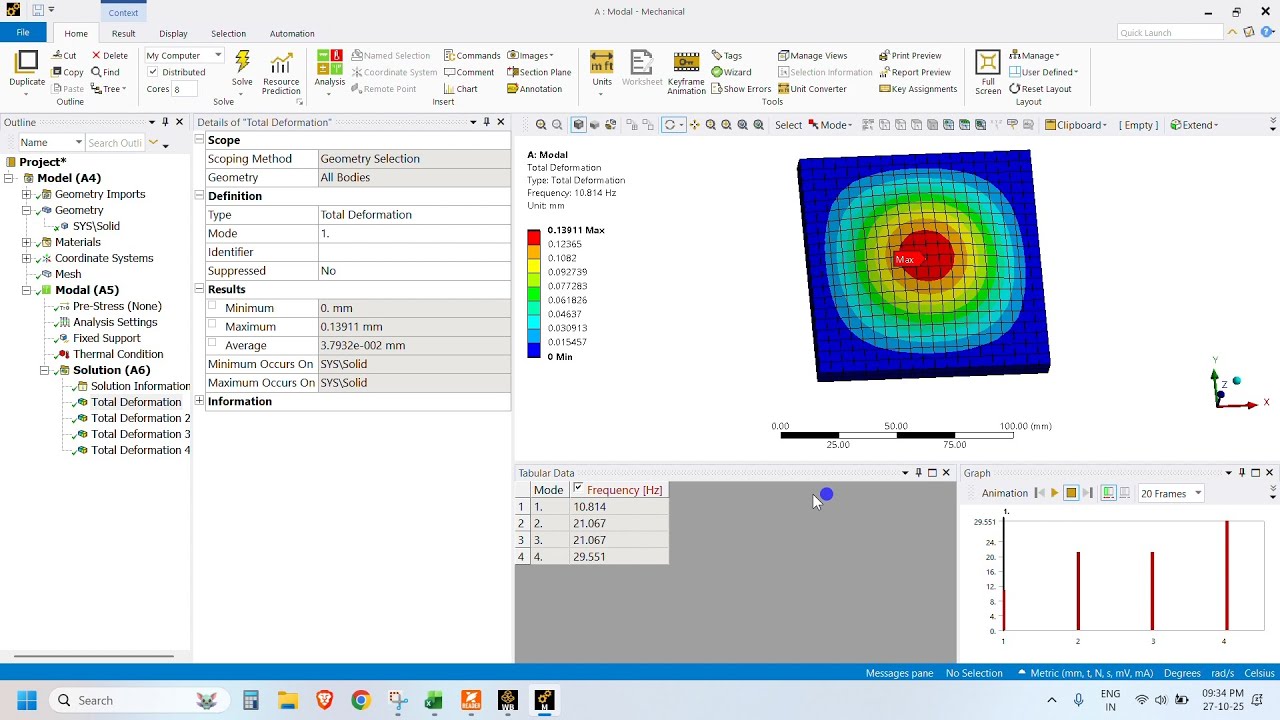Click the blue color band in the legend

534,350
